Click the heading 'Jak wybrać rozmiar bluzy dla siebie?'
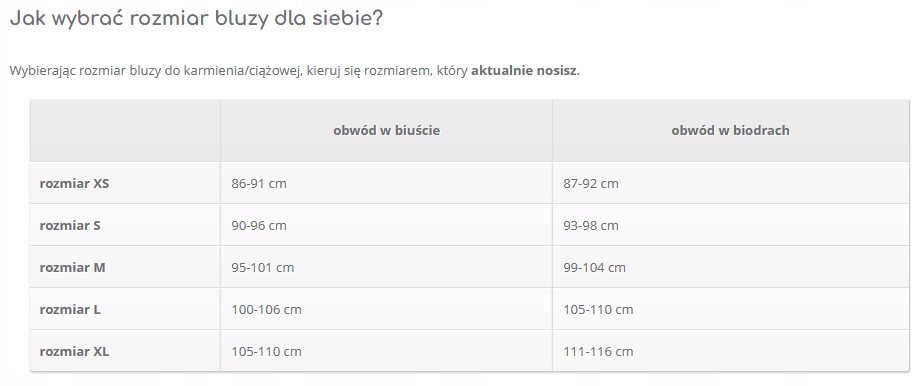 click(196, 18)
